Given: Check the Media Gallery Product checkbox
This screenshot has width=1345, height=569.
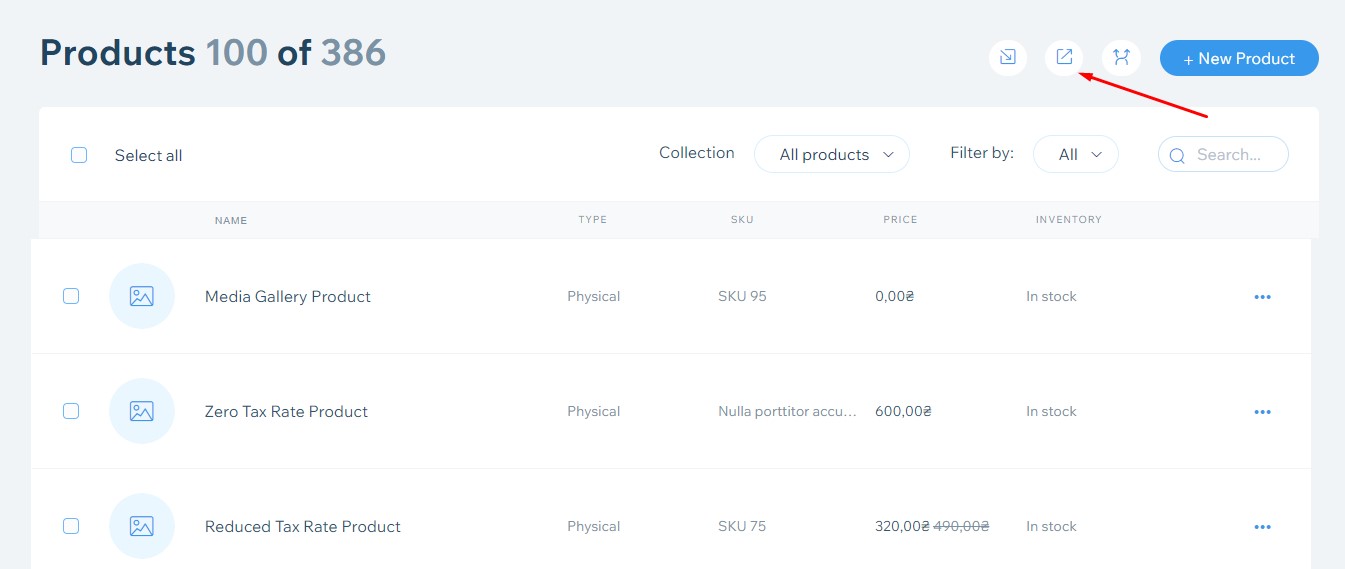Looking at the screenshot, I should coord(71,296).
